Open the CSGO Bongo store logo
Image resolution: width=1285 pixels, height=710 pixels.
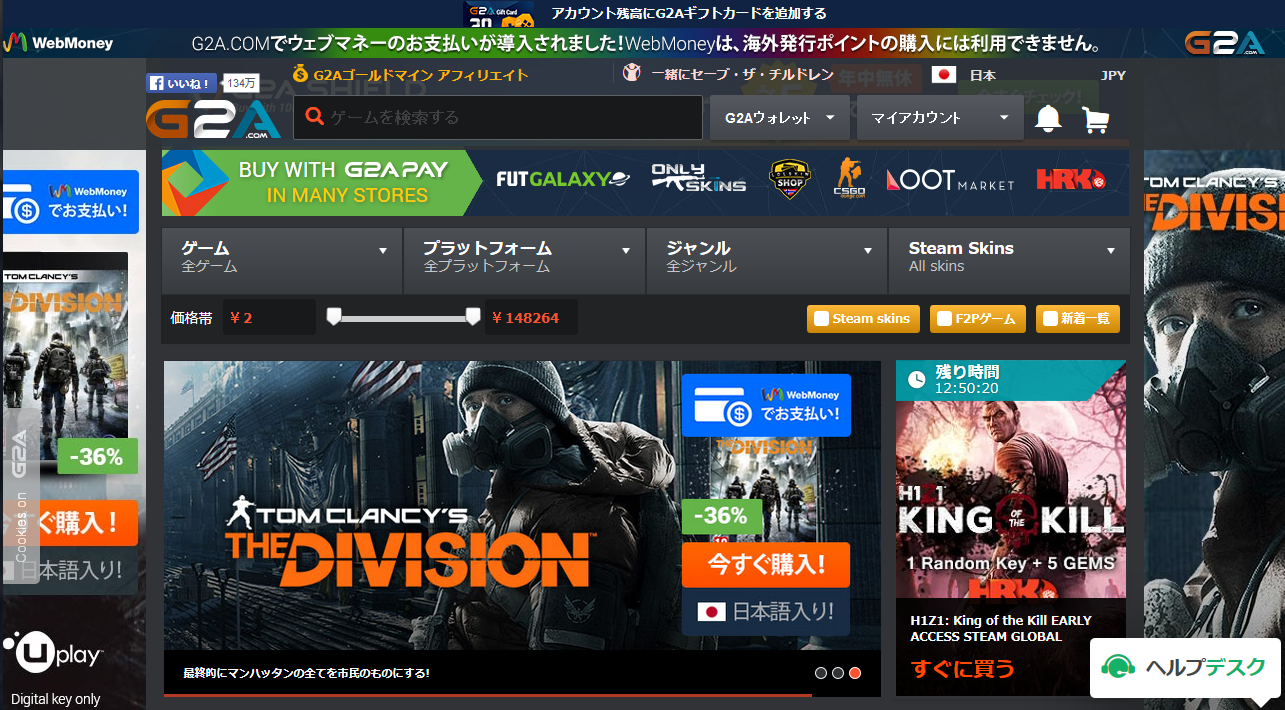tap(849, 179)
